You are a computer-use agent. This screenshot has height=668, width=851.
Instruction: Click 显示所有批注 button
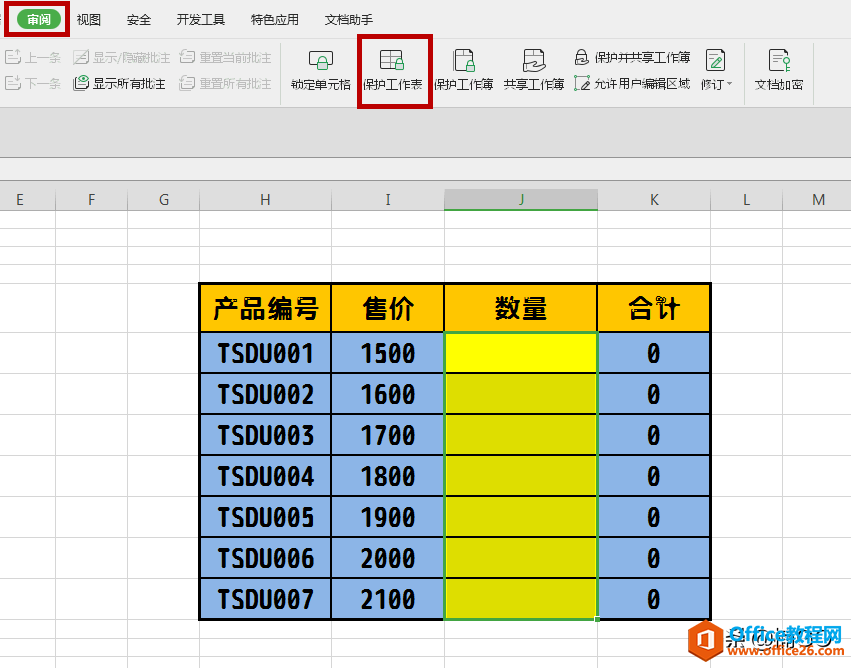click(119, 84)
